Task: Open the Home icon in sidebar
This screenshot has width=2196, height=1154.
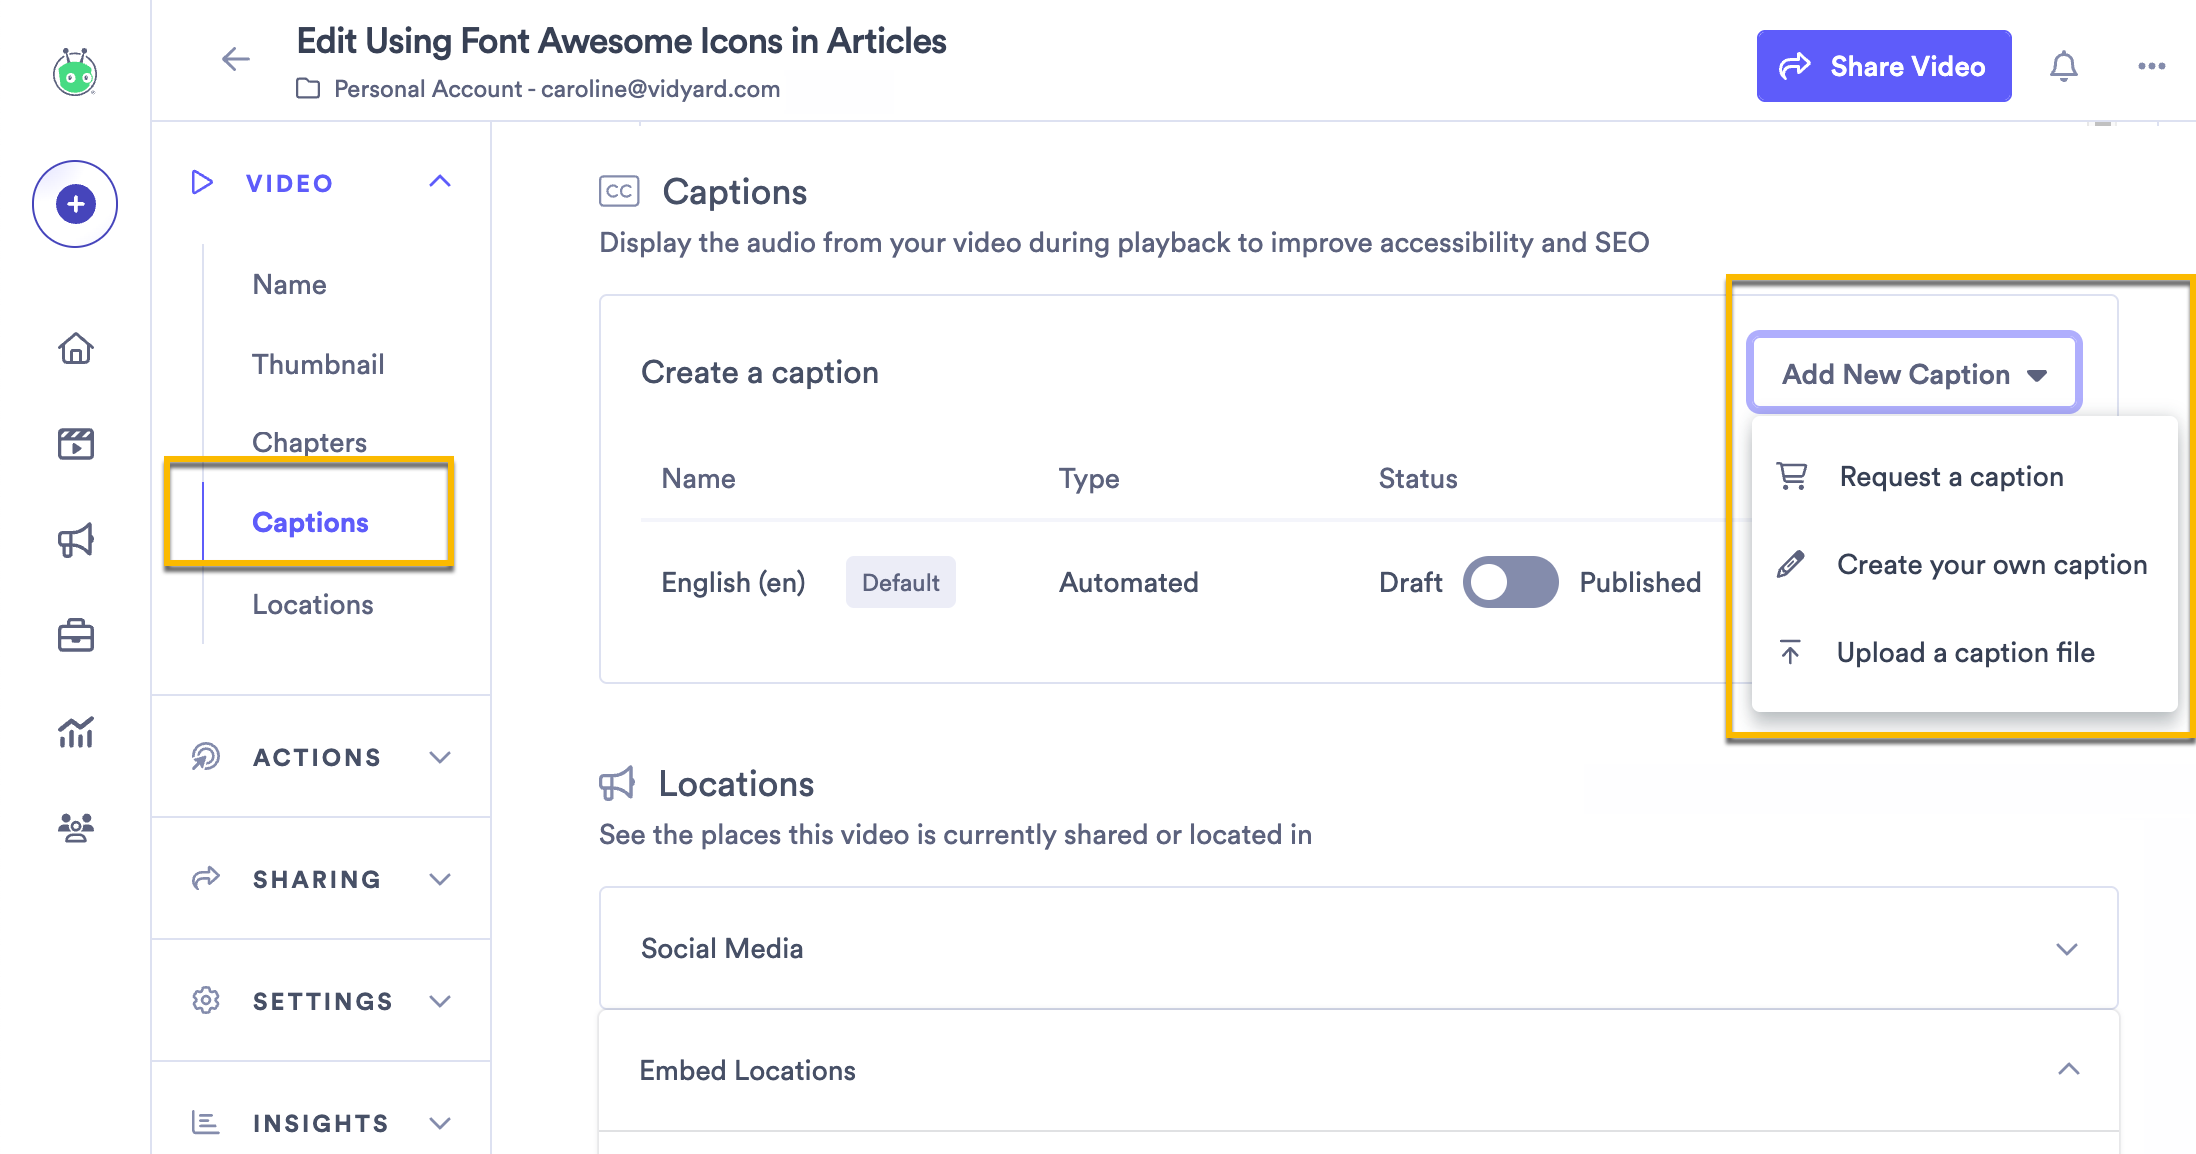Action: coord(75,348)
